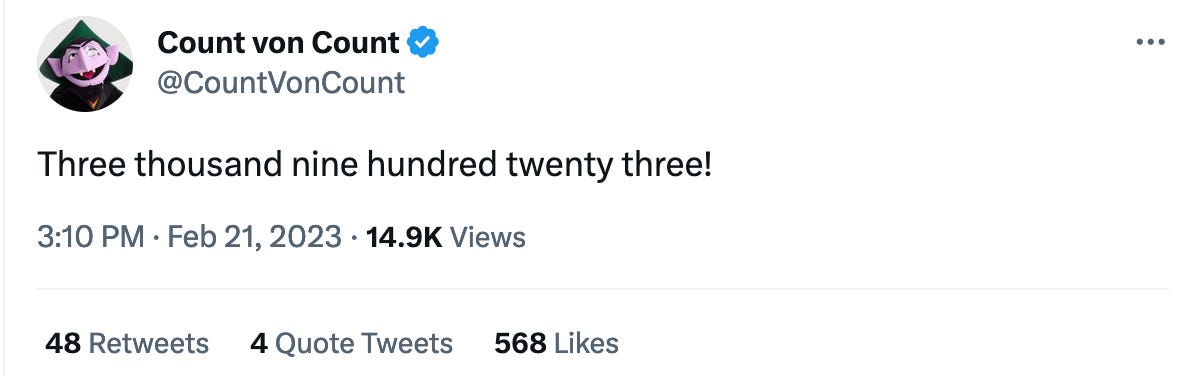Select the bold number 48
Screen dimensions: 1192x376
[x=63, y=343]
